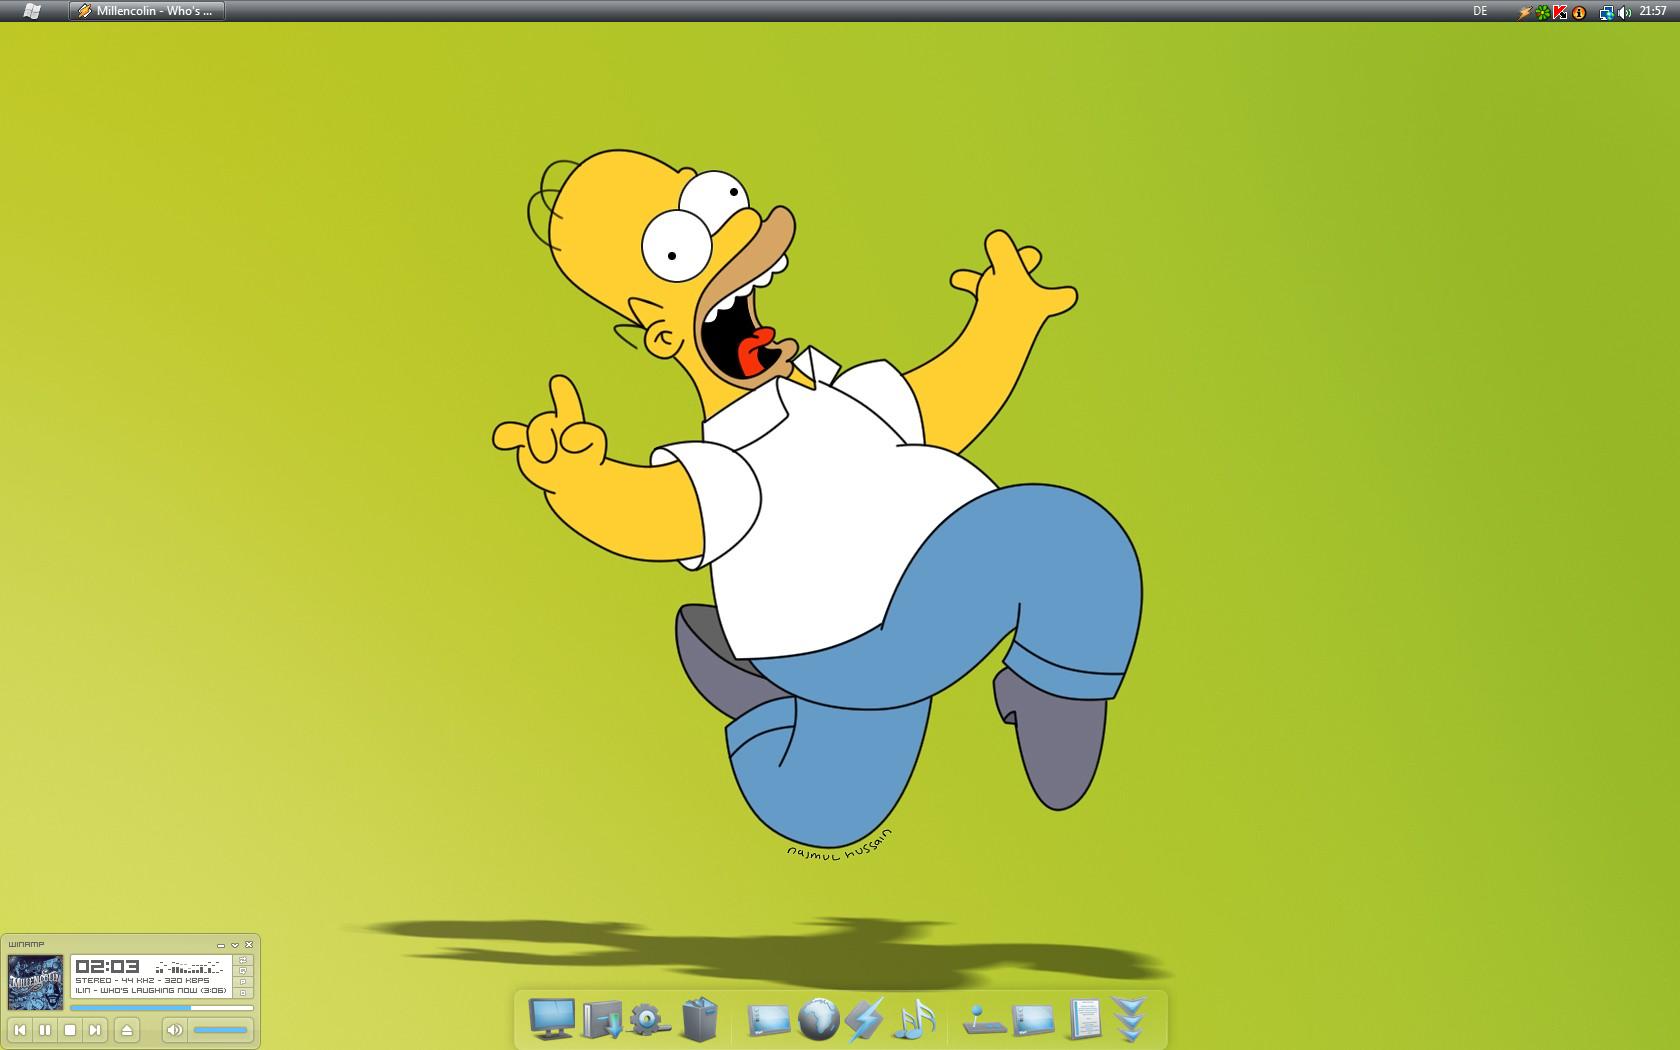Click the 02:03 elapsed time display
The image size is (1680, 1050).
tap(107, 967)
